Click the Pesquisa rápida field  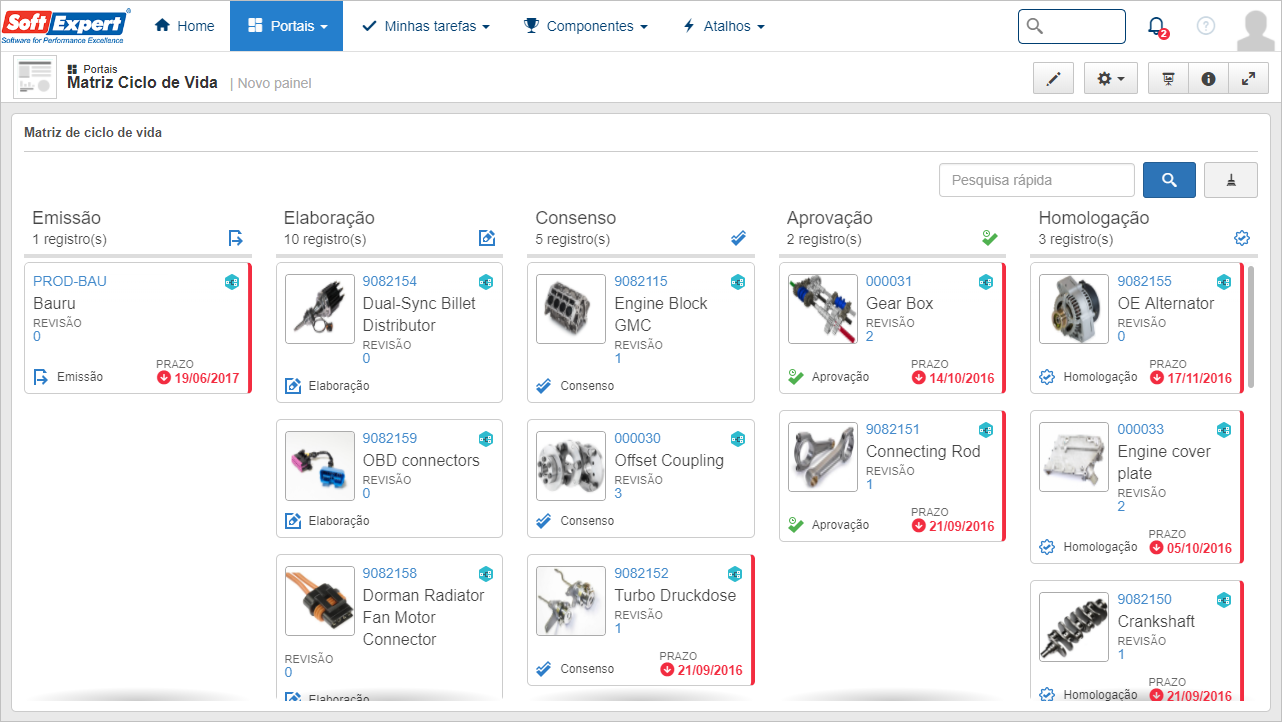click(x=1037, y=180)
